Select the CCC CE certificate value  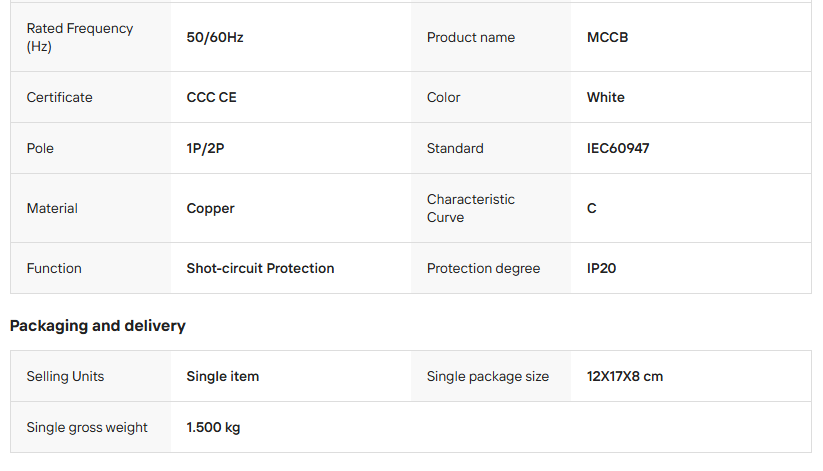[212, 97]
